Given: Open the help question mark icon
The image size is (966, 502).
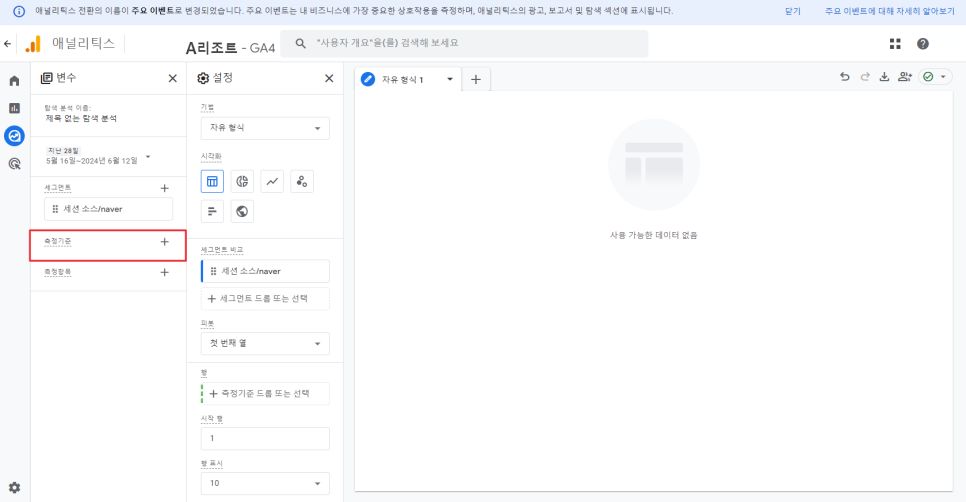Looking at the screenshot, I should (x=923, y=44).
